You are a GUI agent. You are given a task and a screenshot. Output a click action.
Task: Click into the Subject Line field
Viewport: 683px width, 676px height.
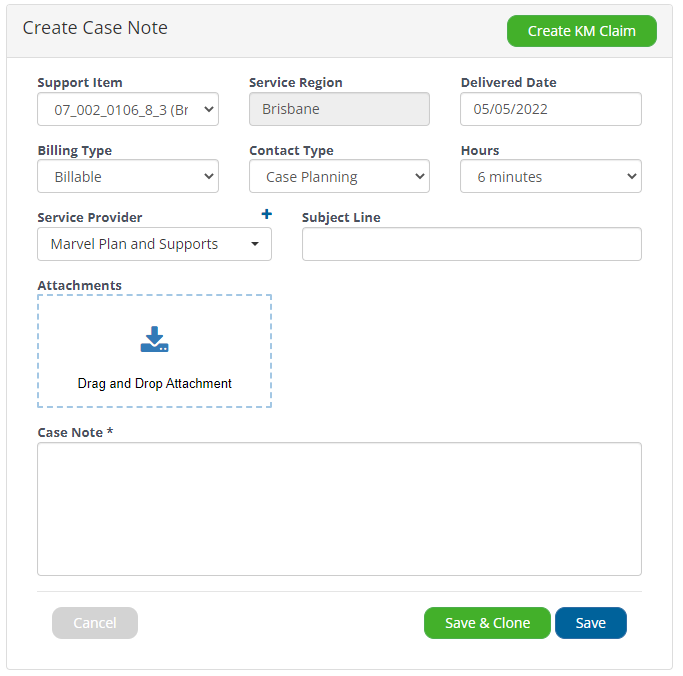coord(472,244)
